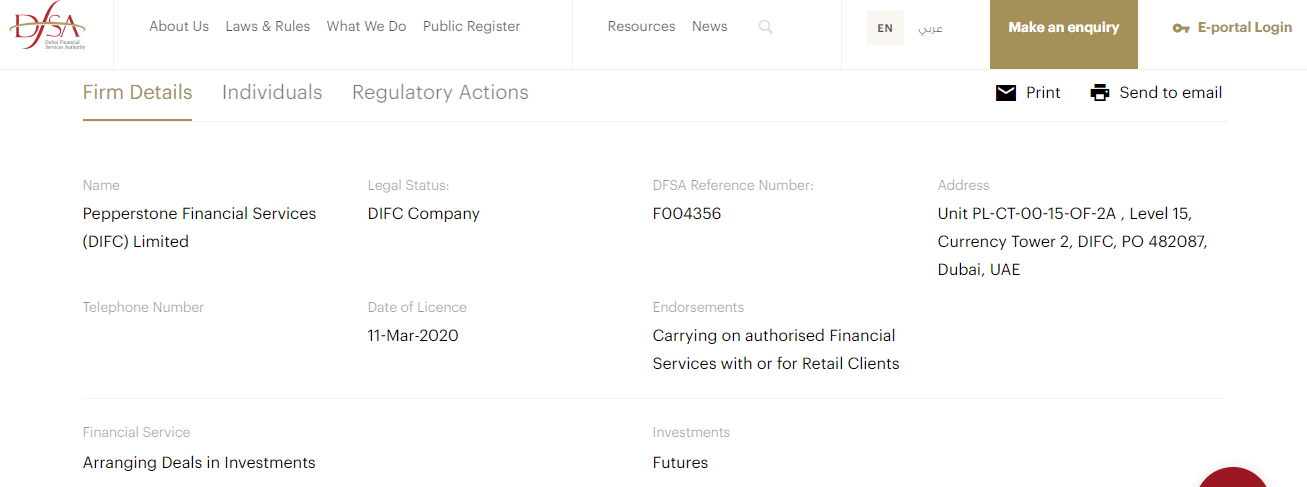Open the What We Do menu
1307x487 pixels.
pos(366,27)
